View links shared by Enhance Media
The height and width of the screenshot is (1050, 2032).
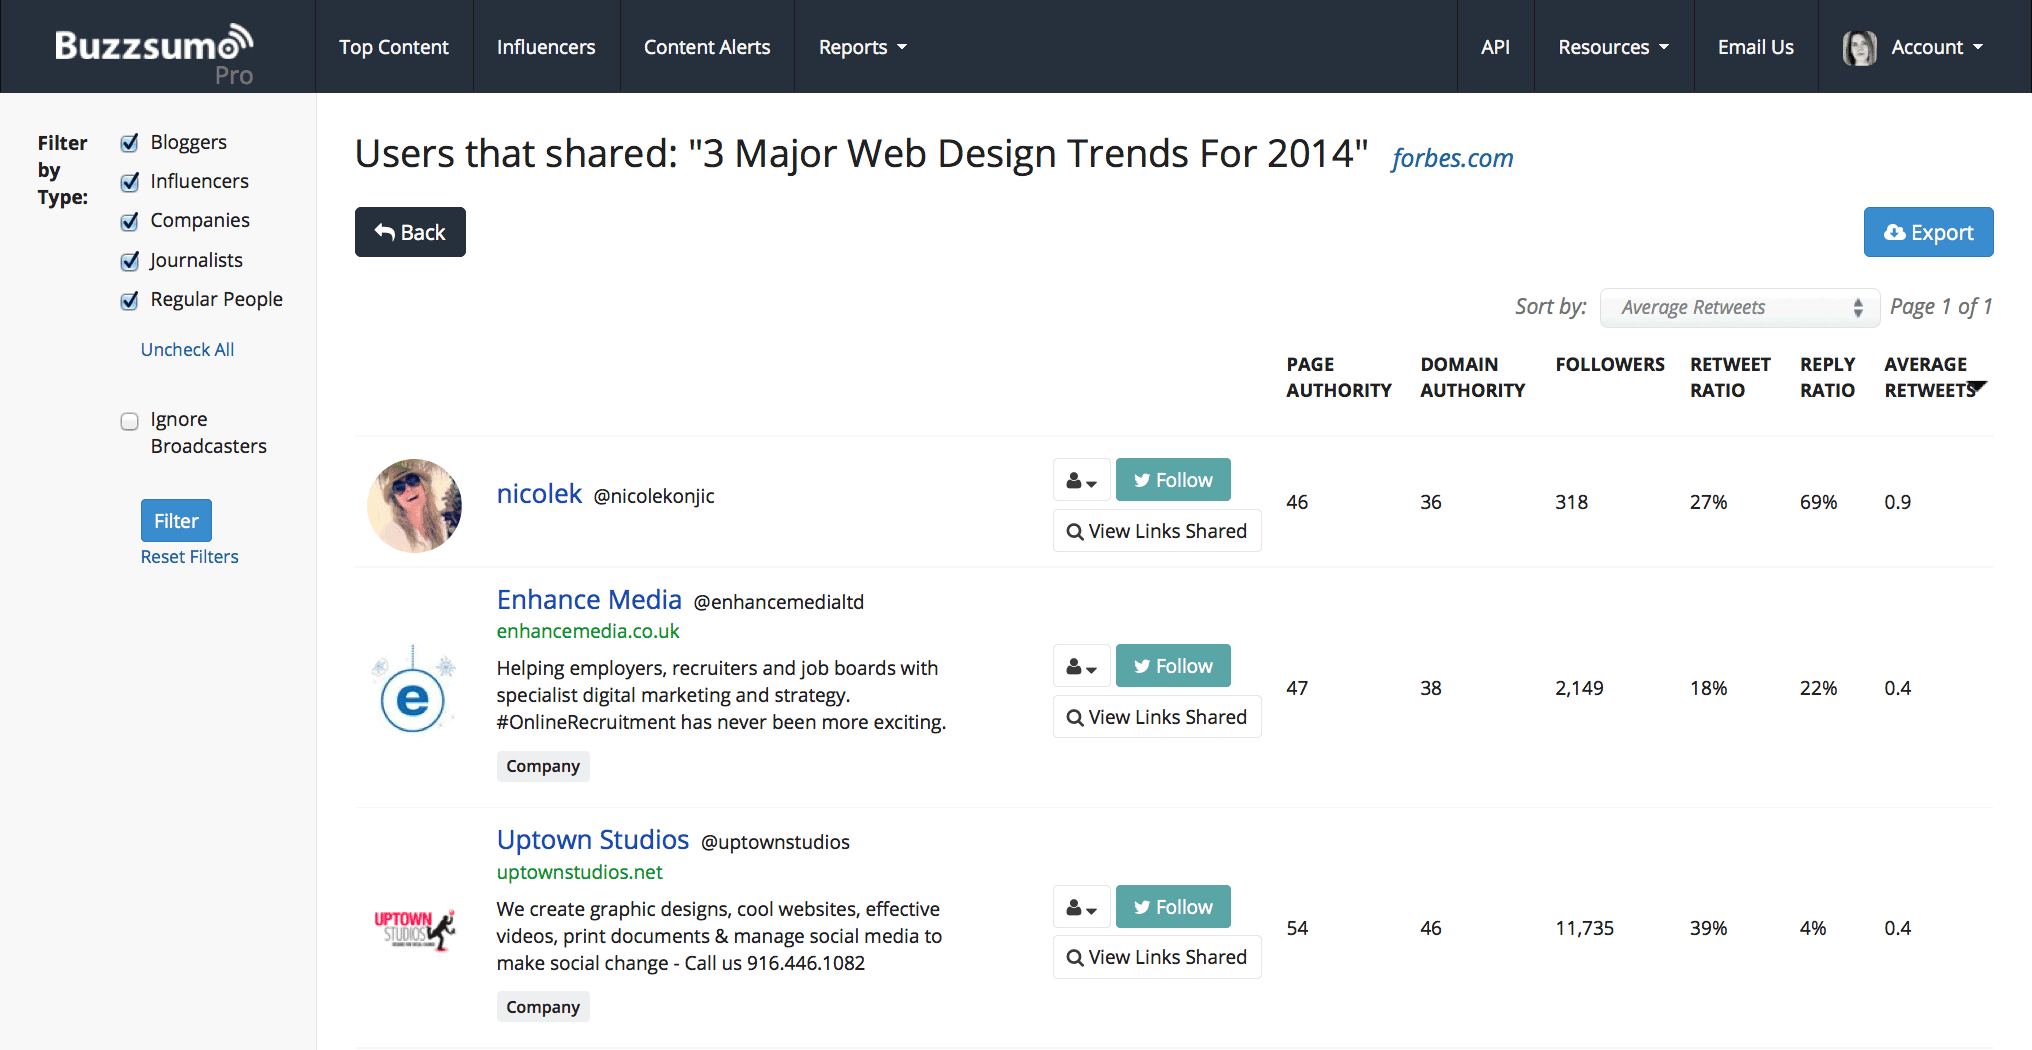[1157, 717]
